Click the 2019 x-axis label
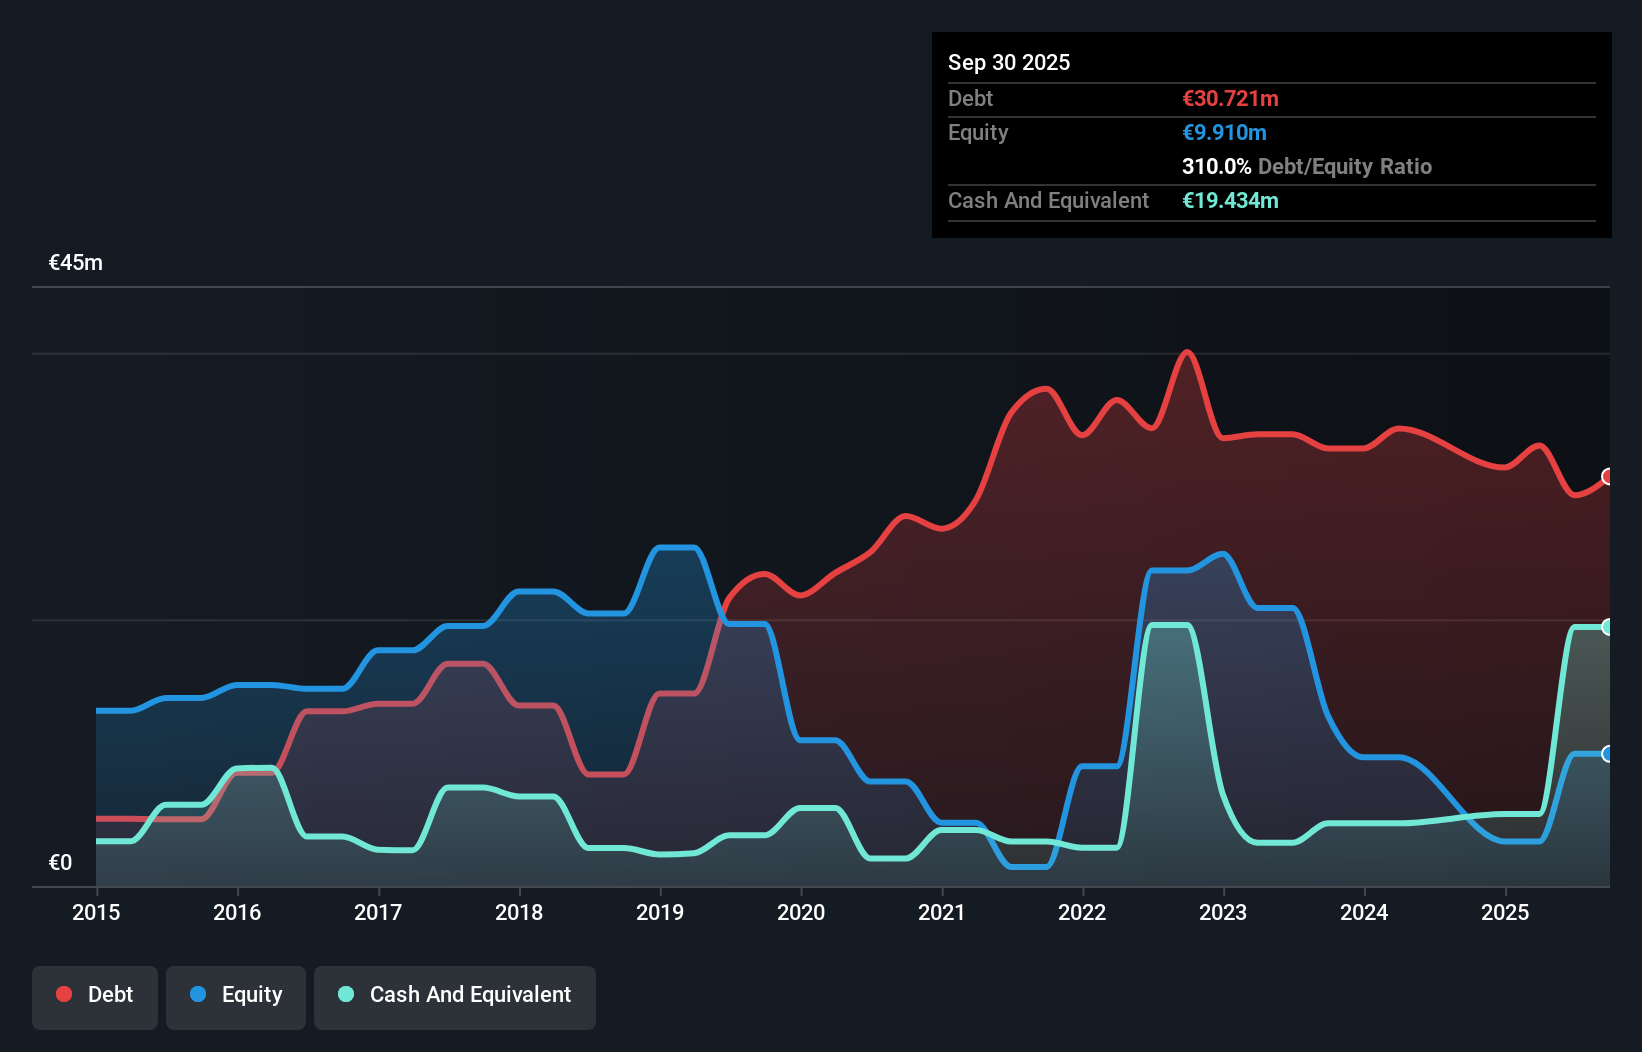This screenshot has width=1642, height=1052. [660, 912]
